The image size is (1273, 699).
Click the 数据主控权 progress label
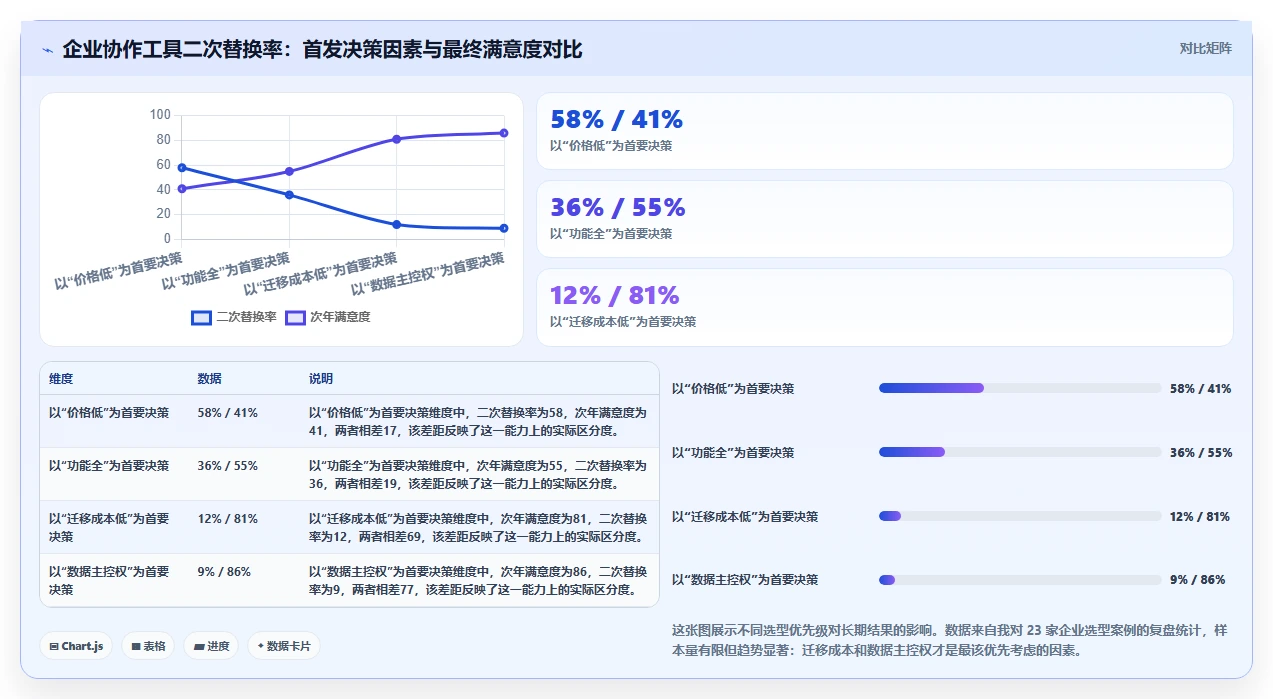click(x=745, y=580)
